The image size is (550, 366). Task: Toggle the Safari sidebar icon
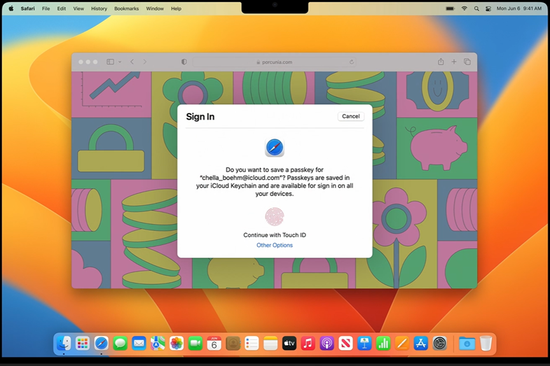110,62
